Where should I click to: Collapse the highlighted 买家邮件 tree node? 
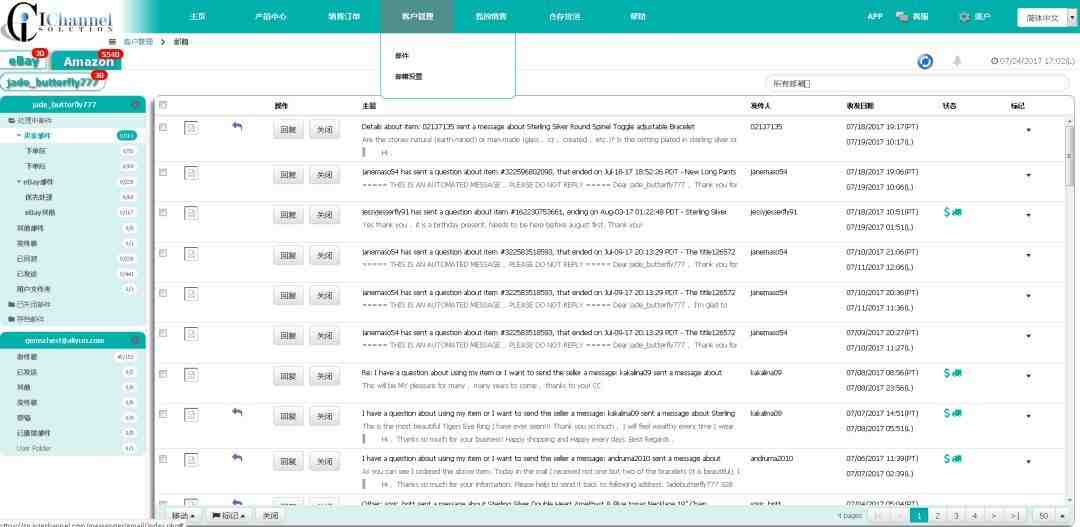point(19,136)
